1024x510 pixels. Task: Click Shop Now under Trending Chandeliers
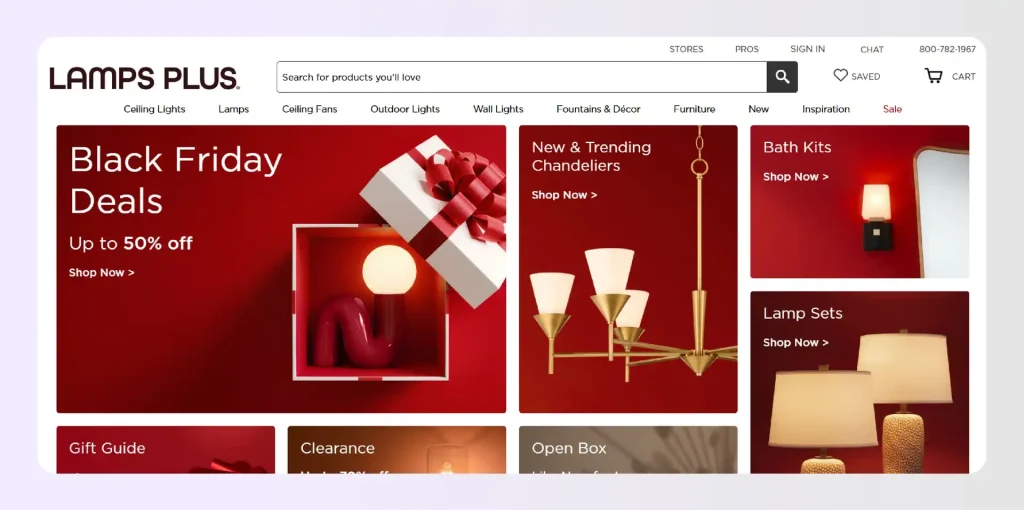coord(564,195)
